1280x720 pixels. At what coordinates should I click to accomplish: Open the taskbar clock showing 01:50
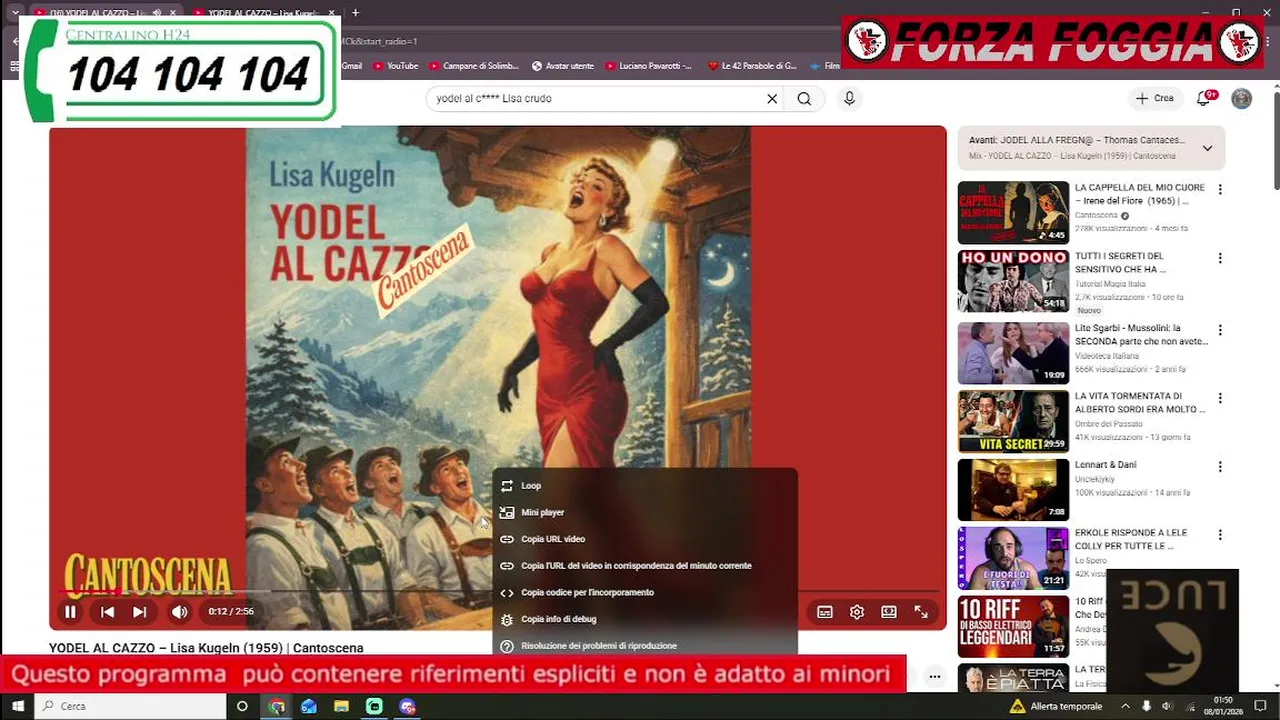(1223, 706)
